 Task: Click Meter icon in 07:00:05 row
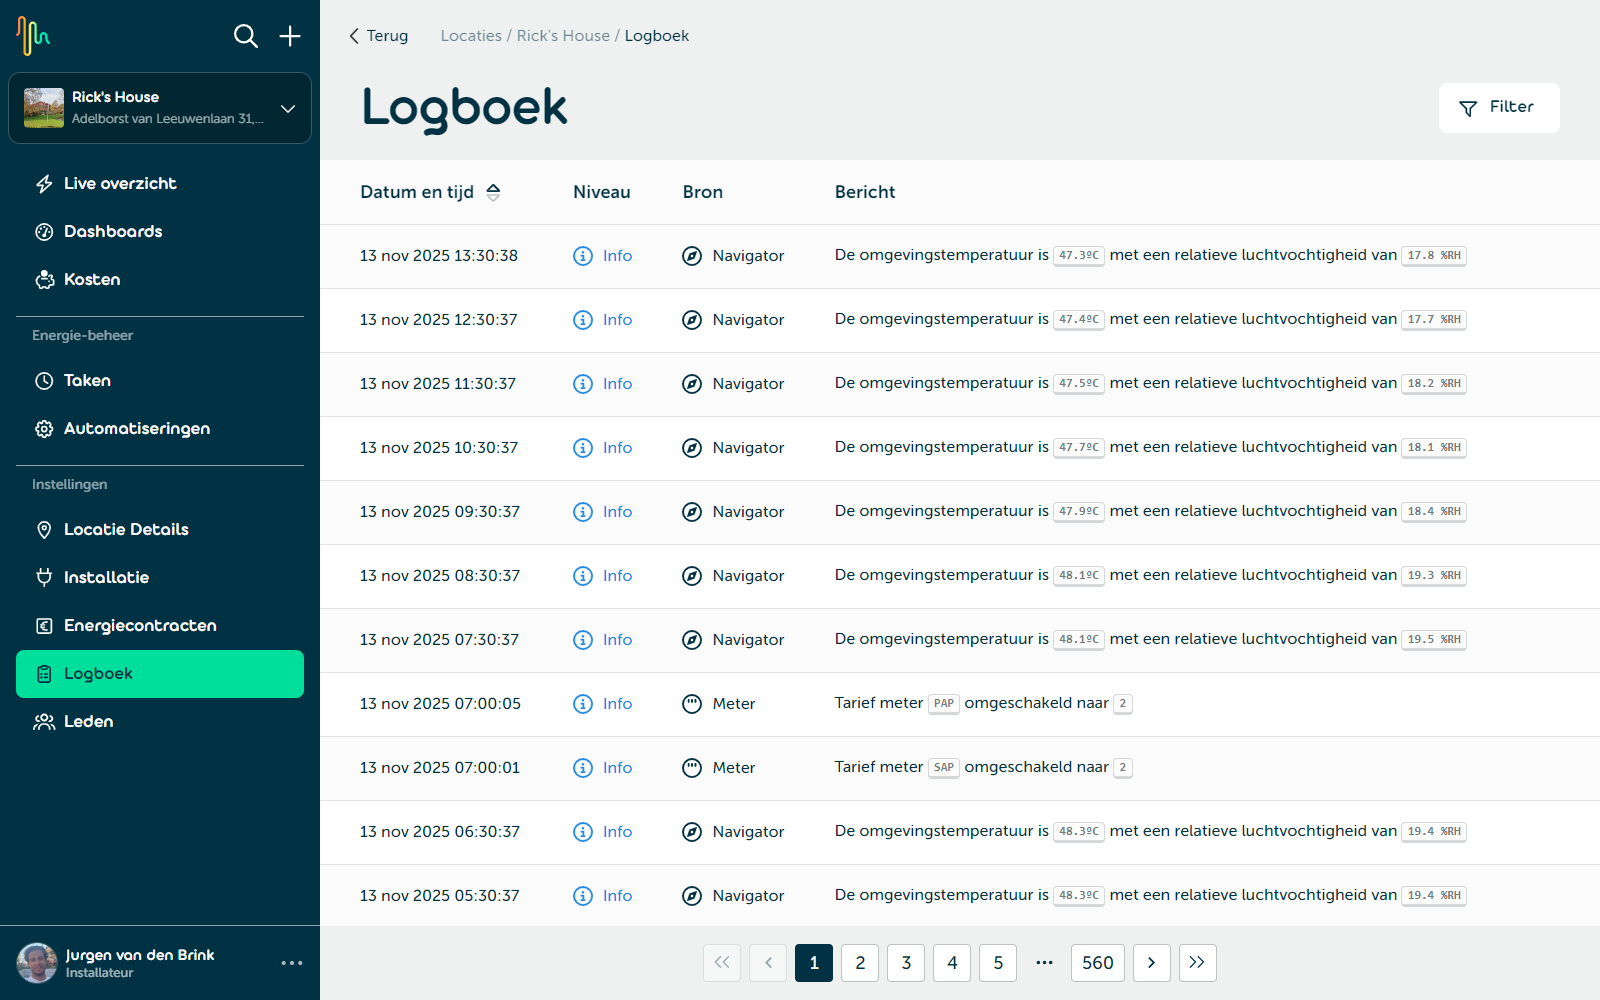(692, 704)
